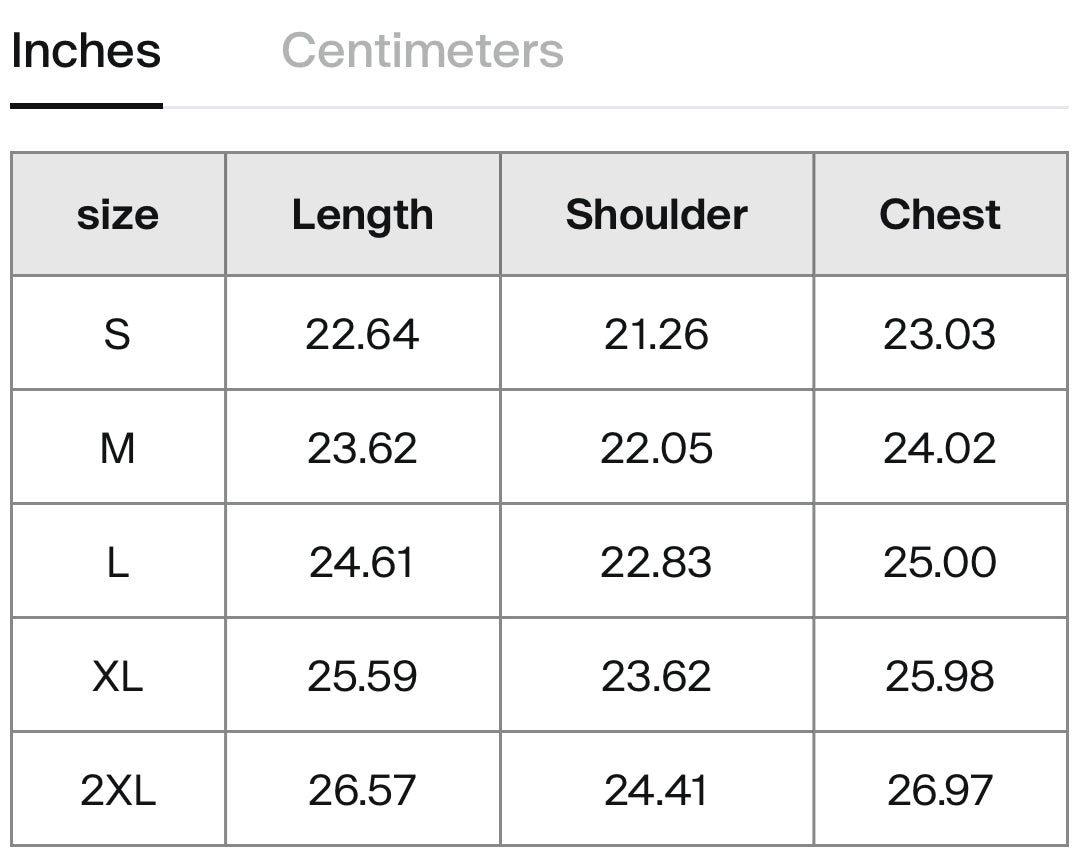Select the M size row label
This screenshot has width=1085, height=858.
pos(118,448)
